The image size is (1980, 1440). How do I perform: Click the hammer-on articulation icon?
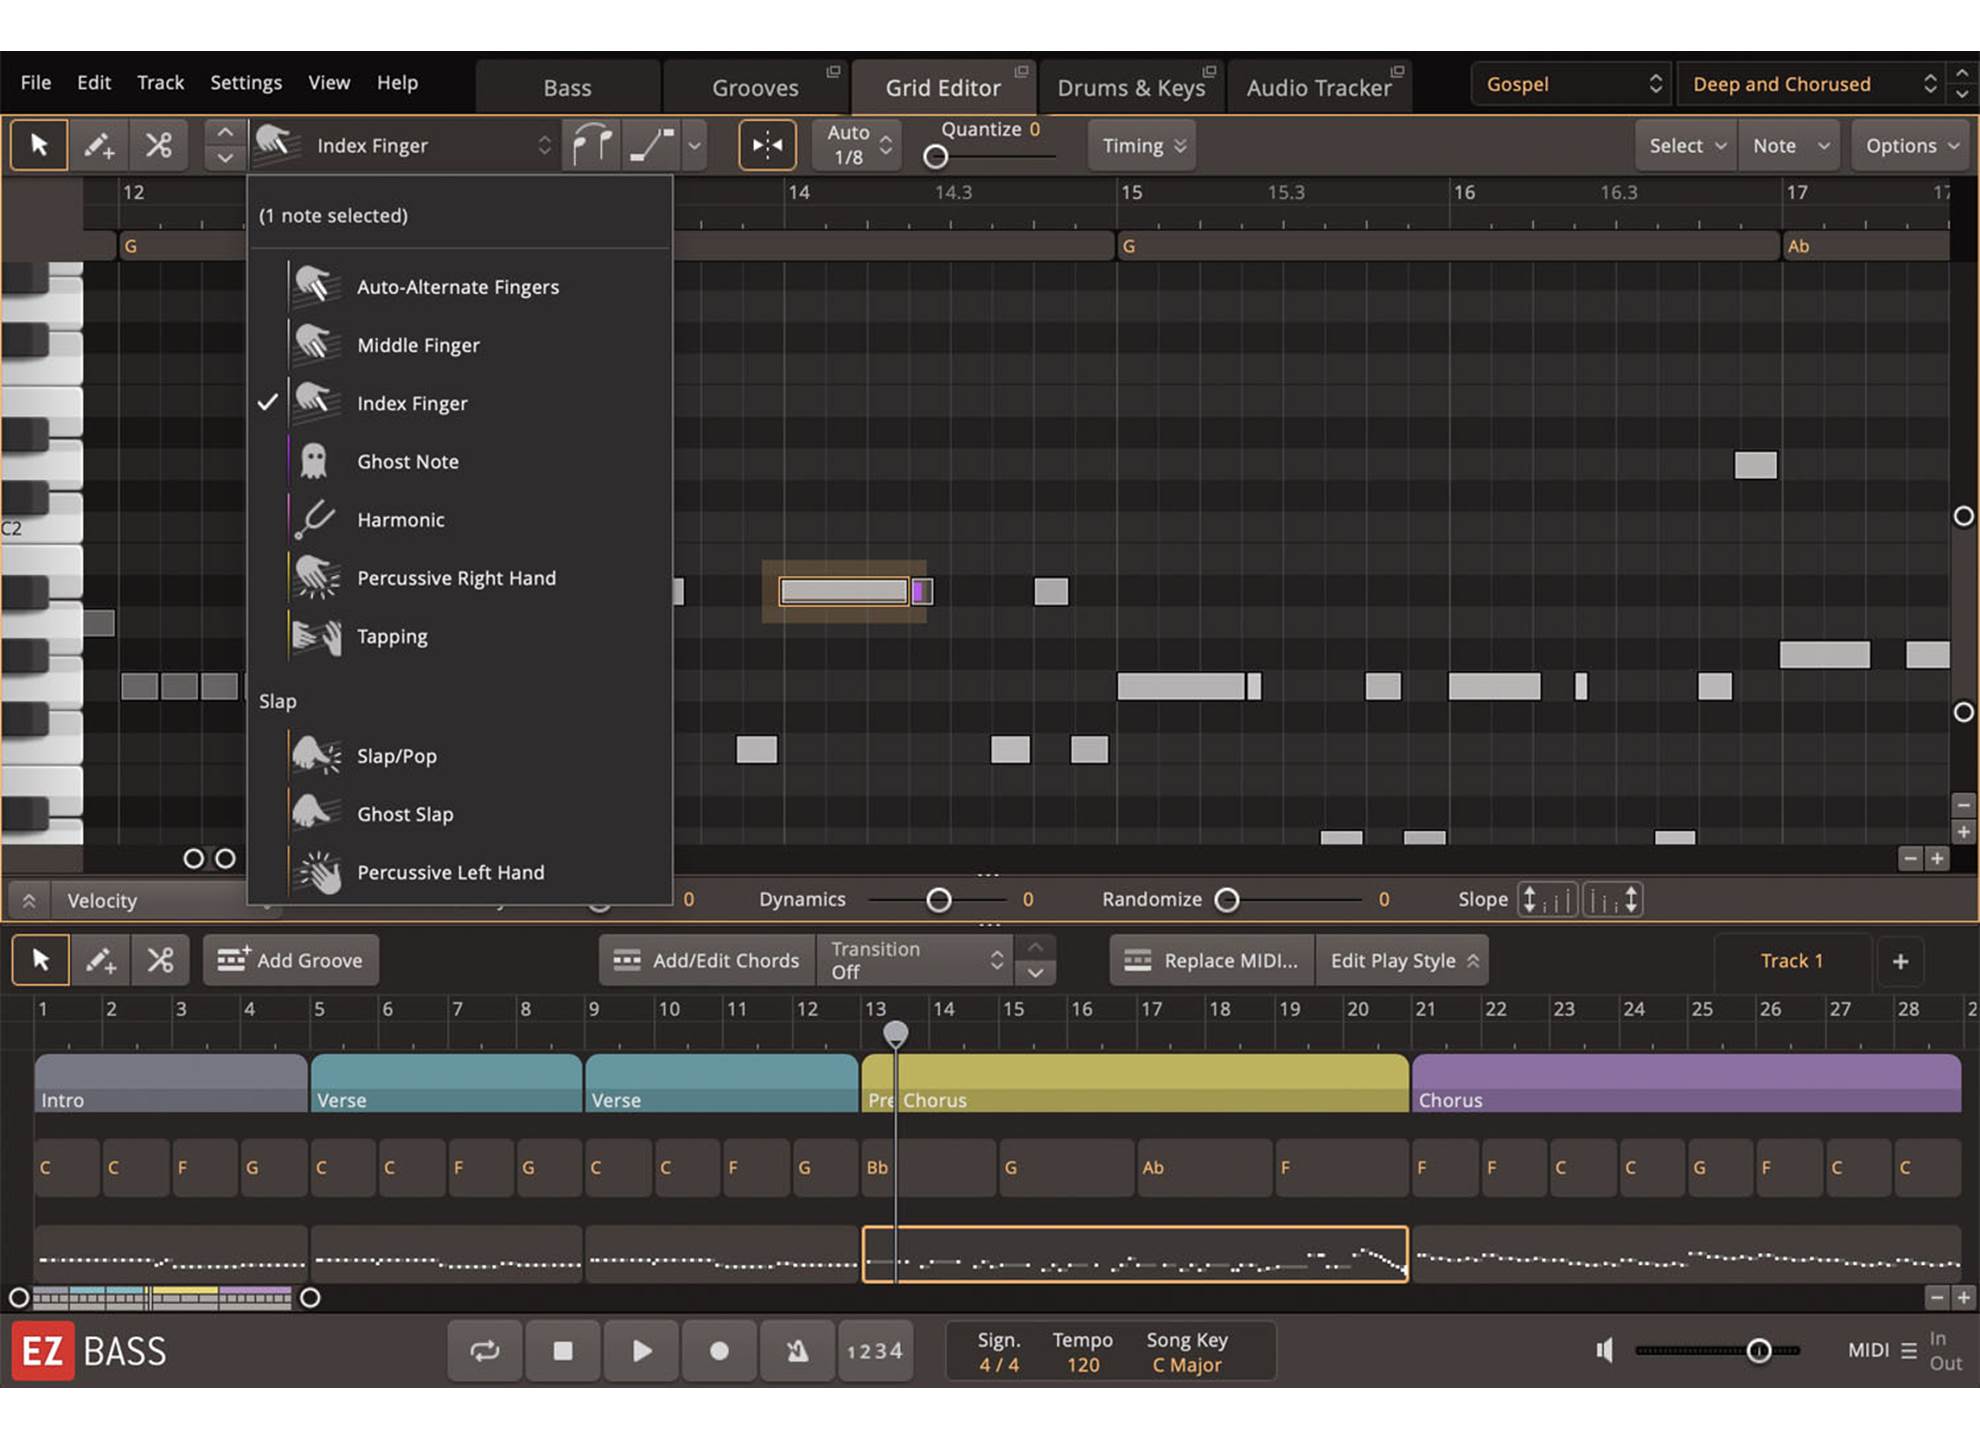591,146
